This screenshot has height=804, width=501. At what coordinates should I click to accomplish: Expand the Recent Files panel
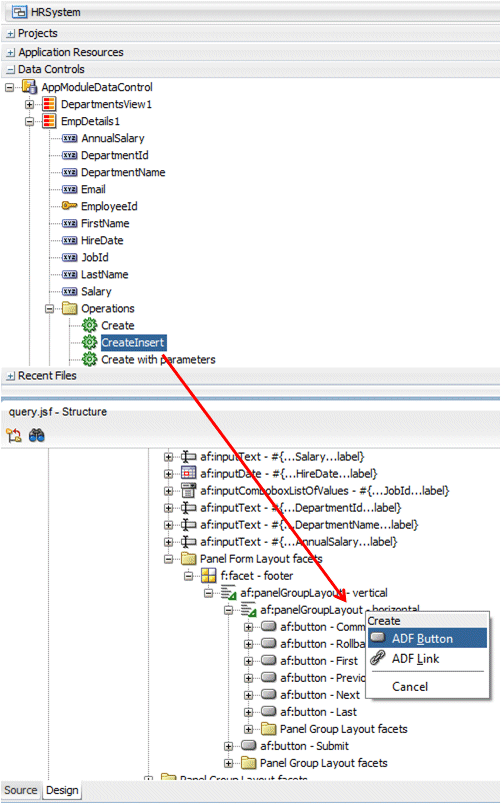(11, 376)
